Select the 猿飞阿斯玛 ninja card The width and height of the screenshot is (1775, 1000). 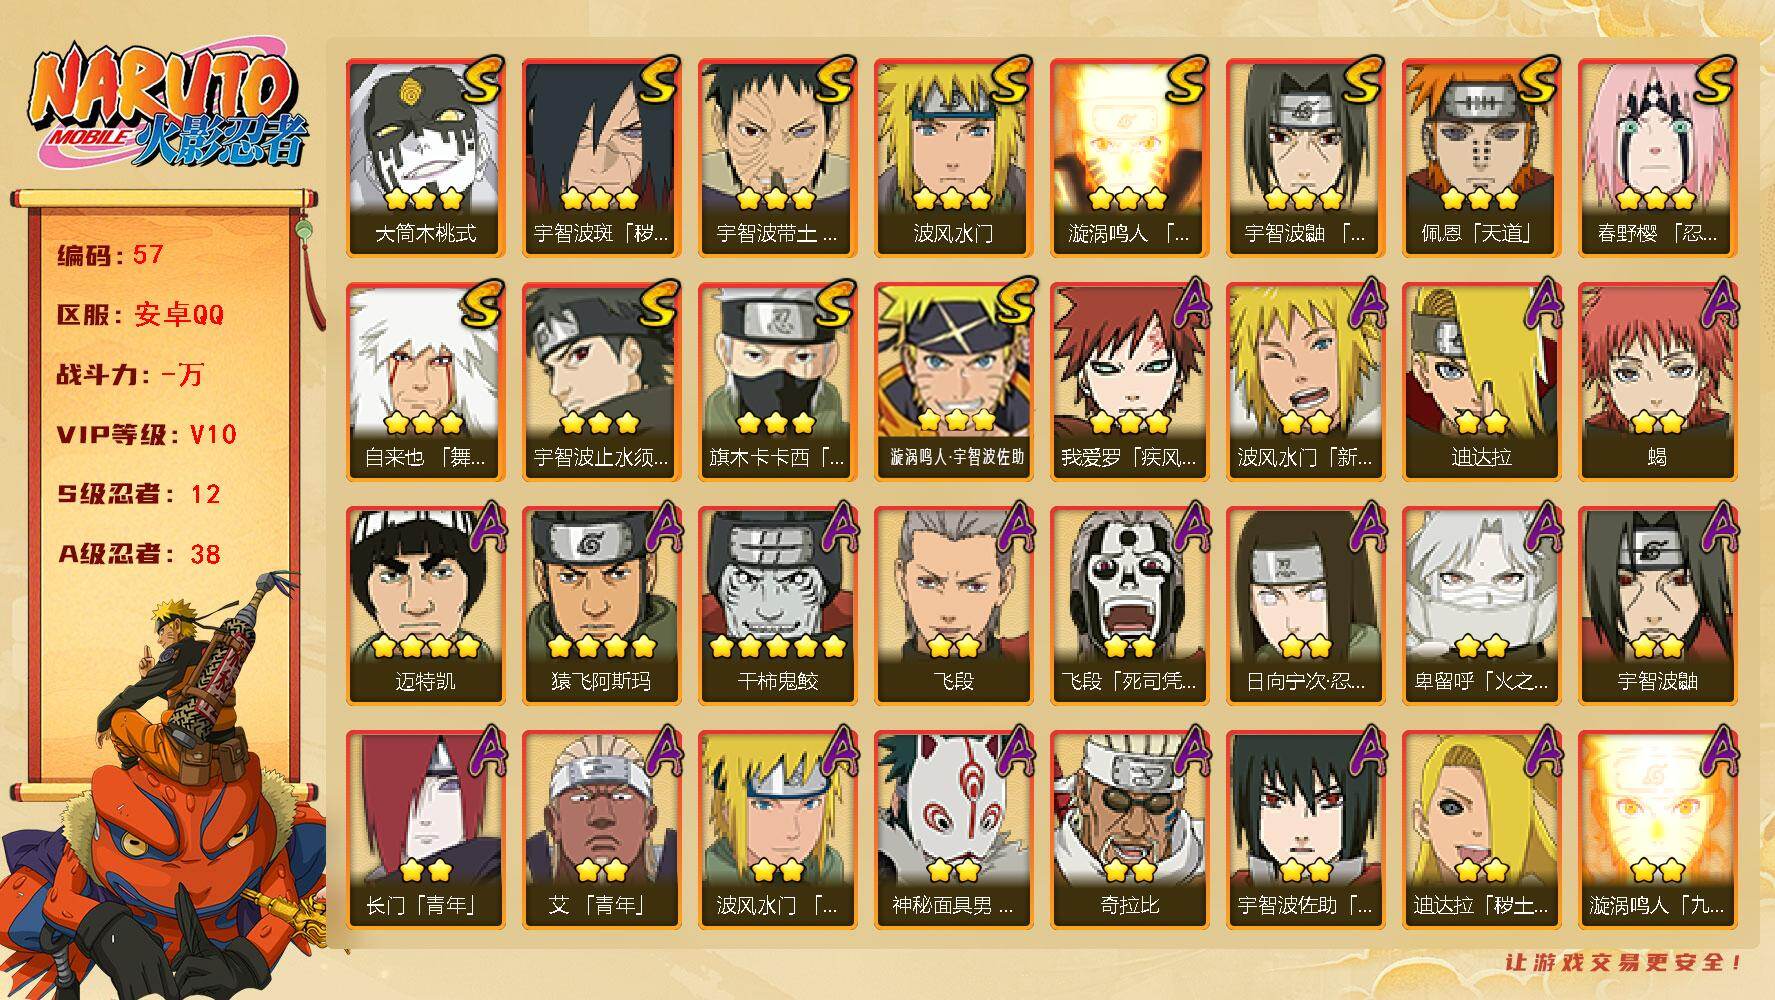point(601,606)
